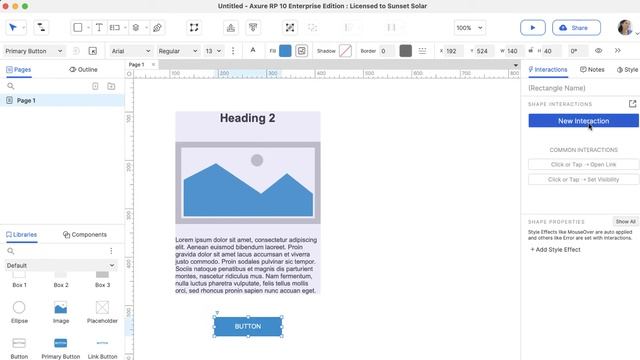640x360 pixels.
Task: Toggle aspect ratio lock
Action: (531, 51)
